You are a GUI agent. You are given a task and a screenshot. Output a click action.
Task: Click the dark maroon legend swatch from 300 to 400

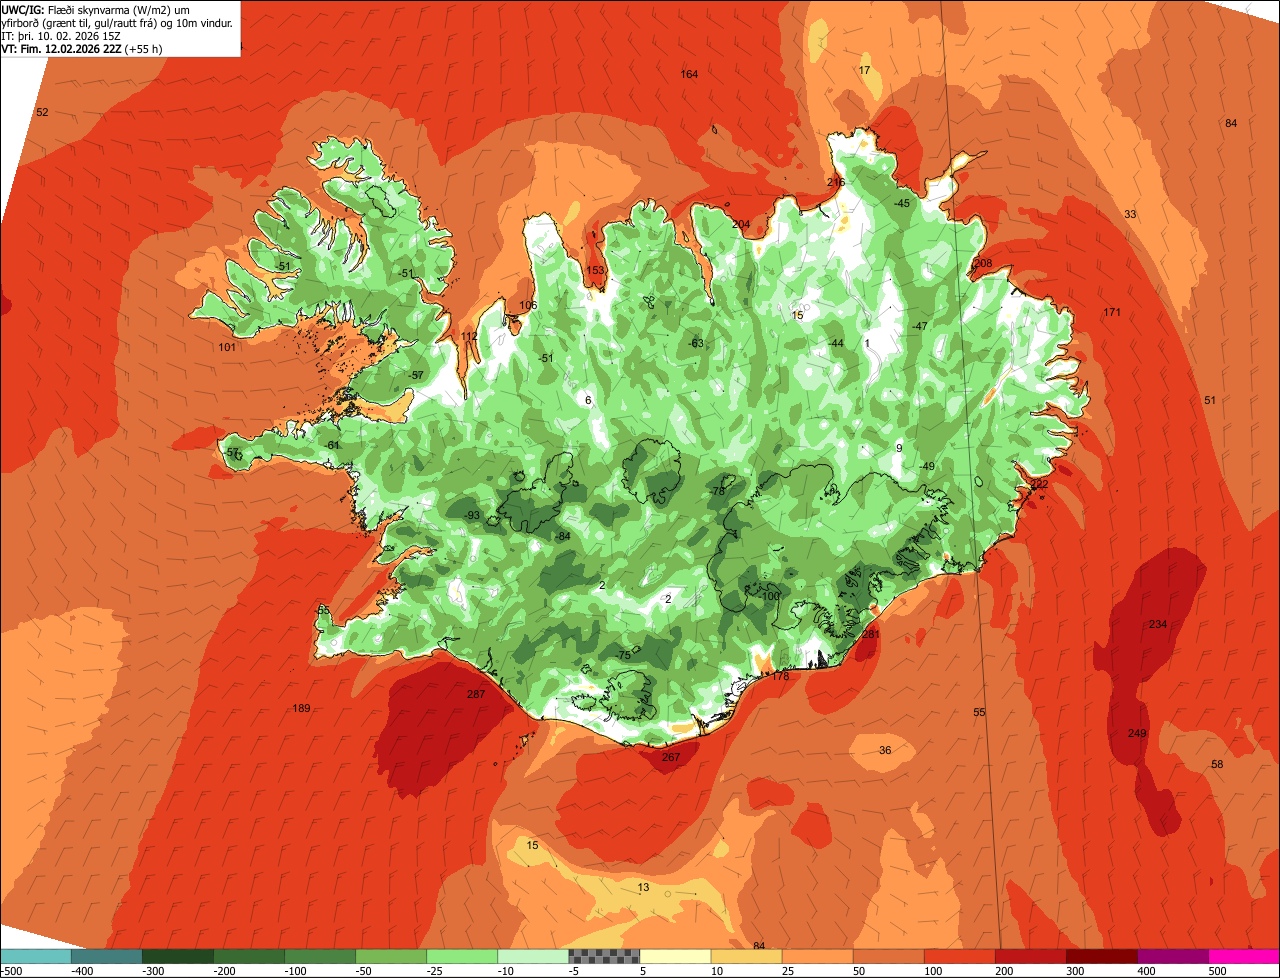1102,956
